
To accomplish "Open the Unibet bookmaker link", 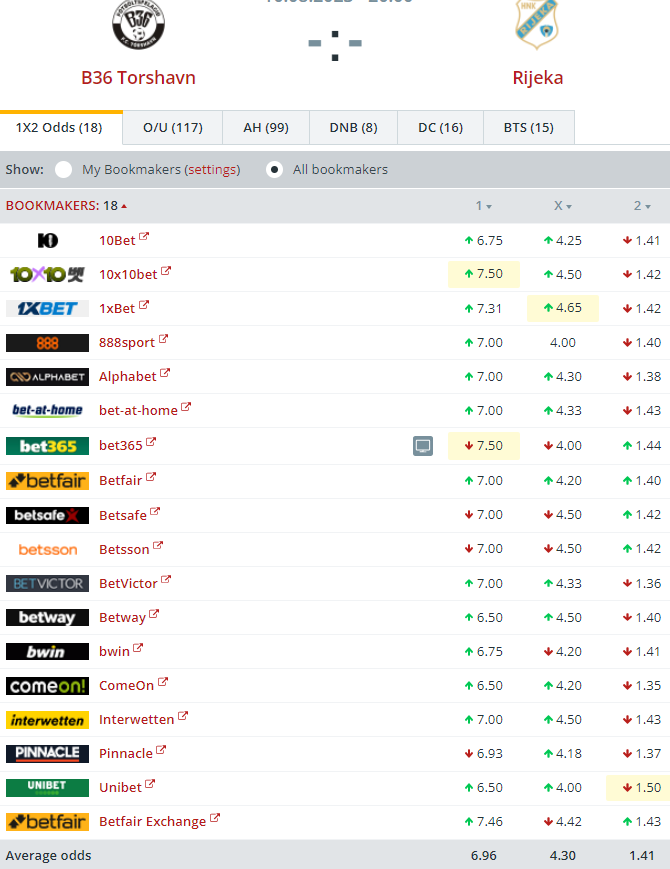I will (120, 788).
